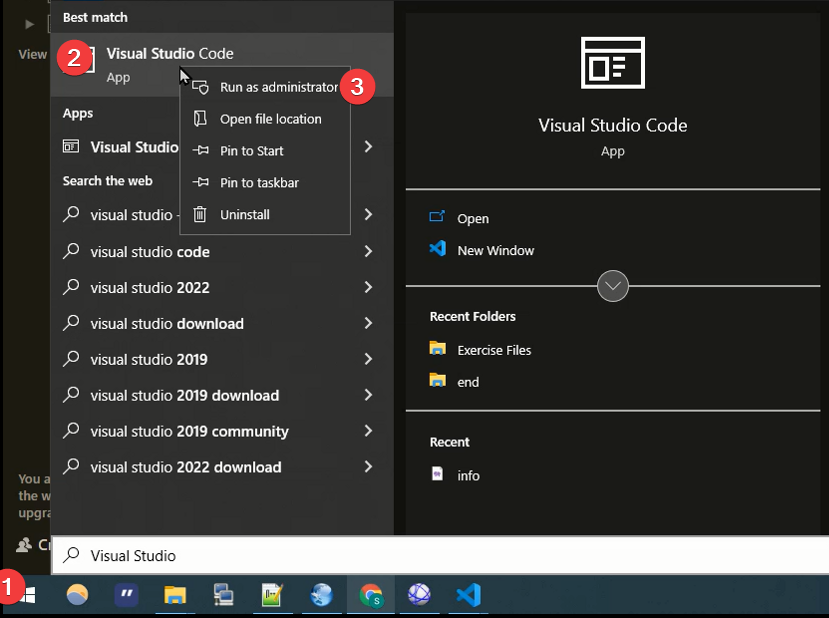829x618 pixels.
Task: Select Pin to taskbar
Action: 265,182
